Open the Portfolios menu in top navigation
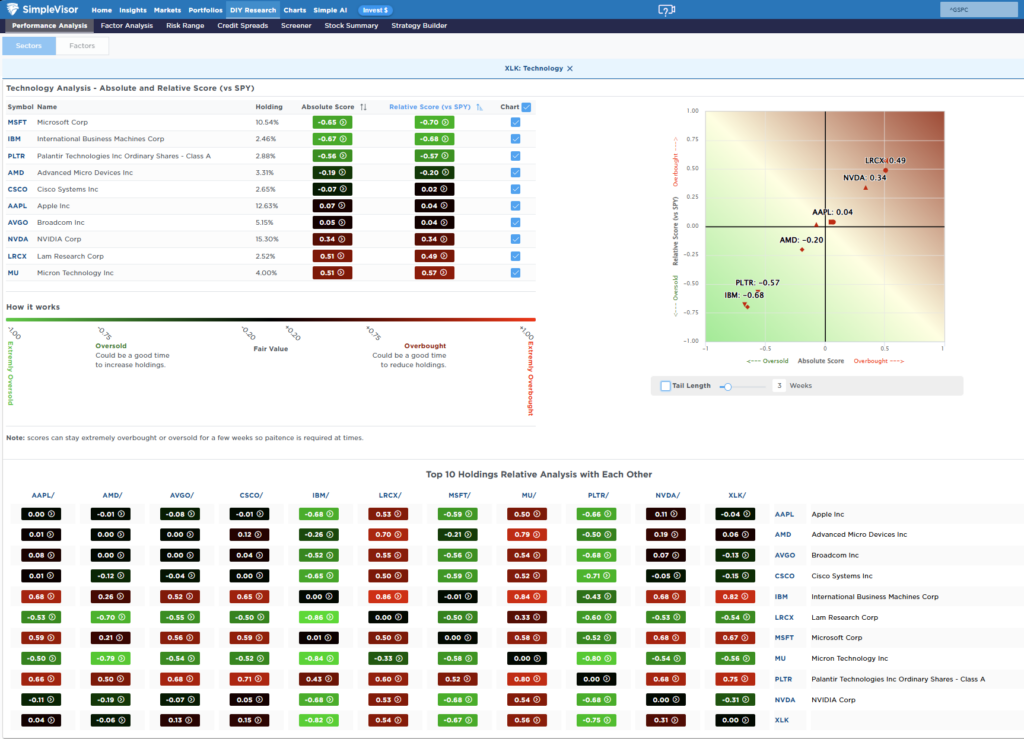The width and height of the screenshot is (1024, 739). [205, 10]
